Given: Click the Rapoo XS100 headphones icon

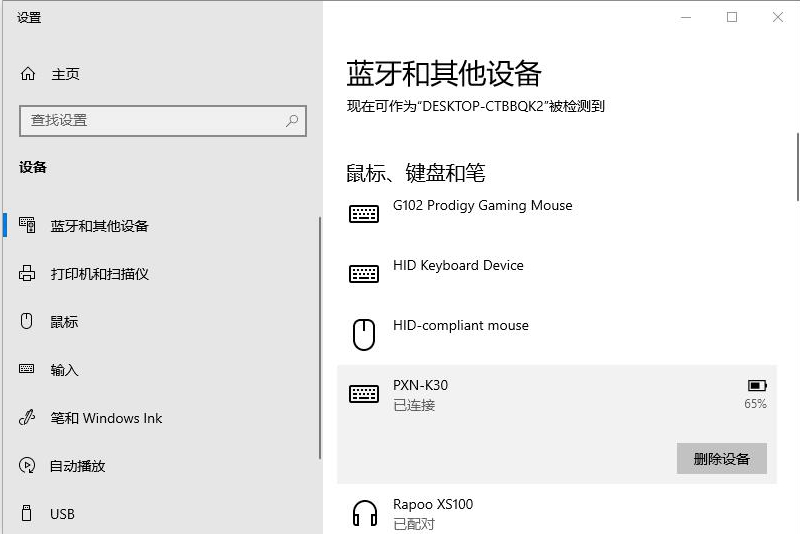Looking at the screenshot, I should click(365, 513).
